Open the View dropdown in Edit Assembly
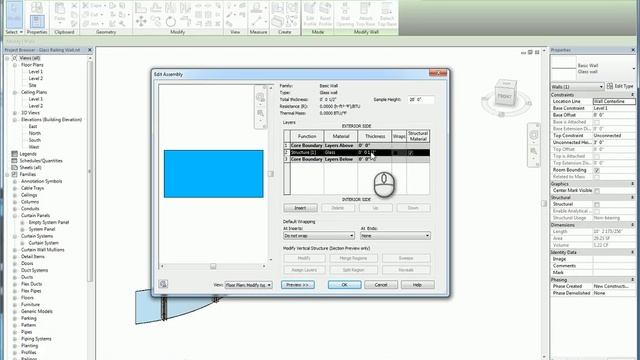The width and height of the screenshot is (640, 360). click(248, 285)
